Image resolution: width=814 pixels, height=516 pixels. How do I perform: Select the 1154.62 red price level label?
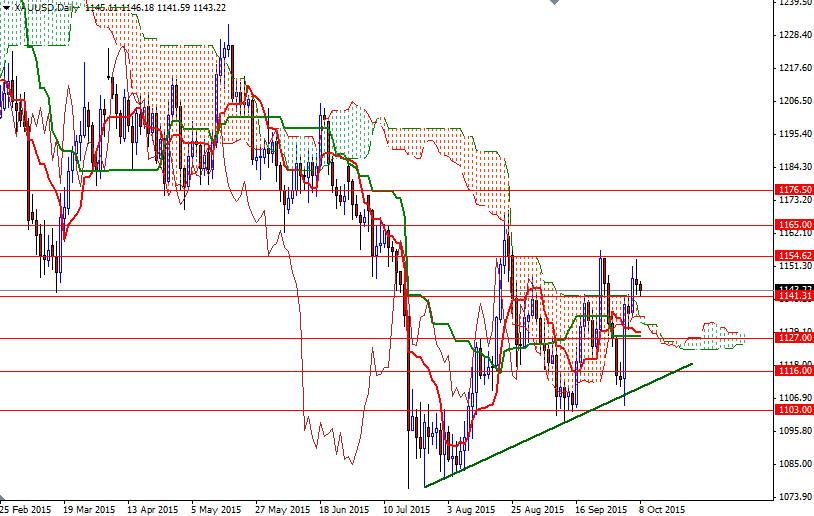click(794, 256)
